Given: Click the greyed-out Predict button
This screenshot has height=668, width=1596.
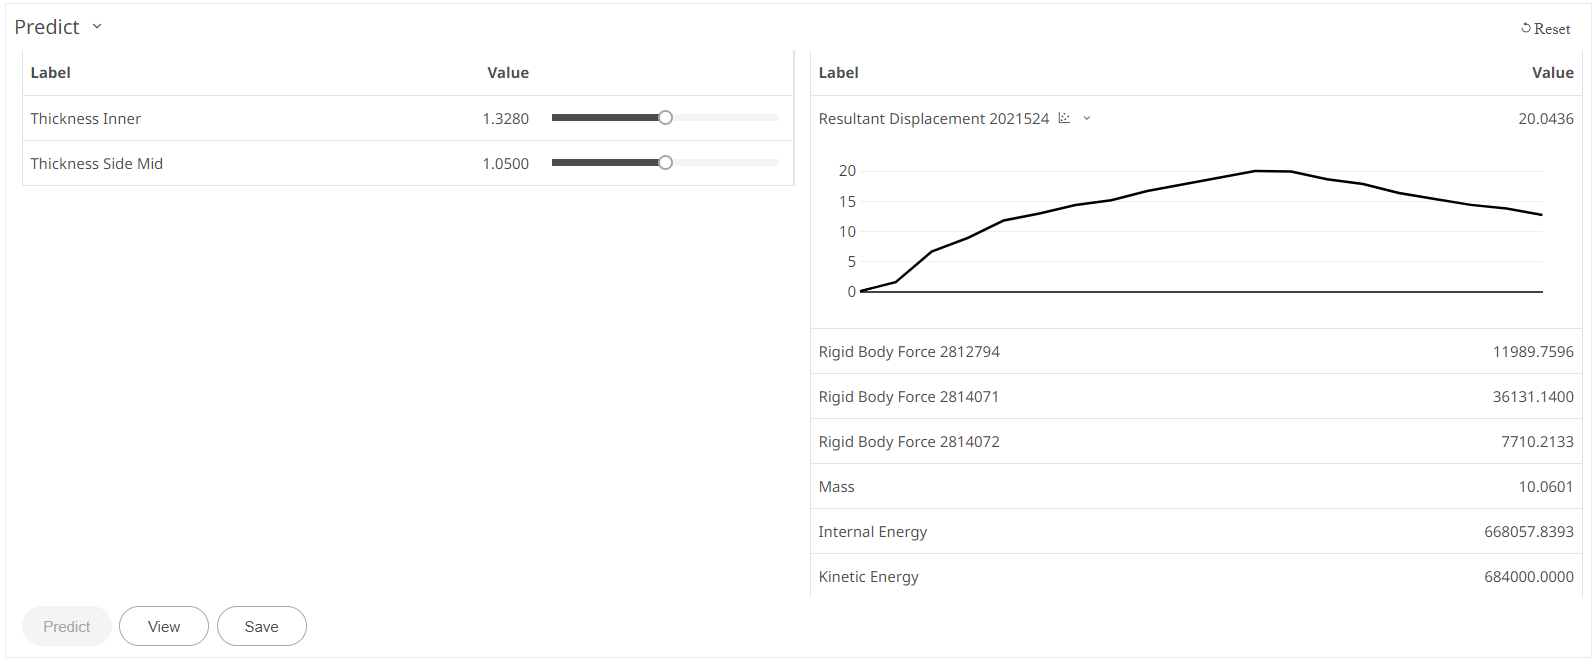Looking at the screenshot, I should [x=67, y=626].
